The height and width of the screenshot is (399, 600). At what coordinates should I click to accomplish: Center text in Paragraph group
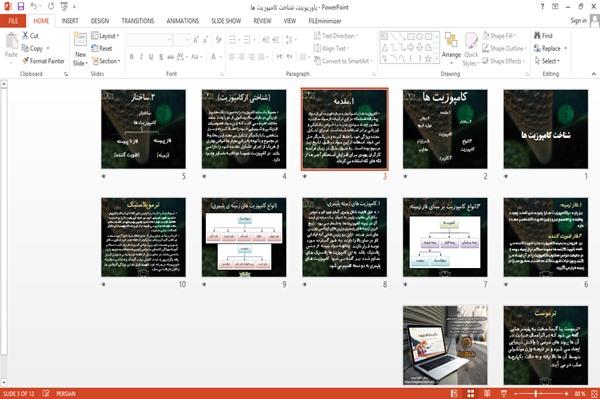point(241,57)
